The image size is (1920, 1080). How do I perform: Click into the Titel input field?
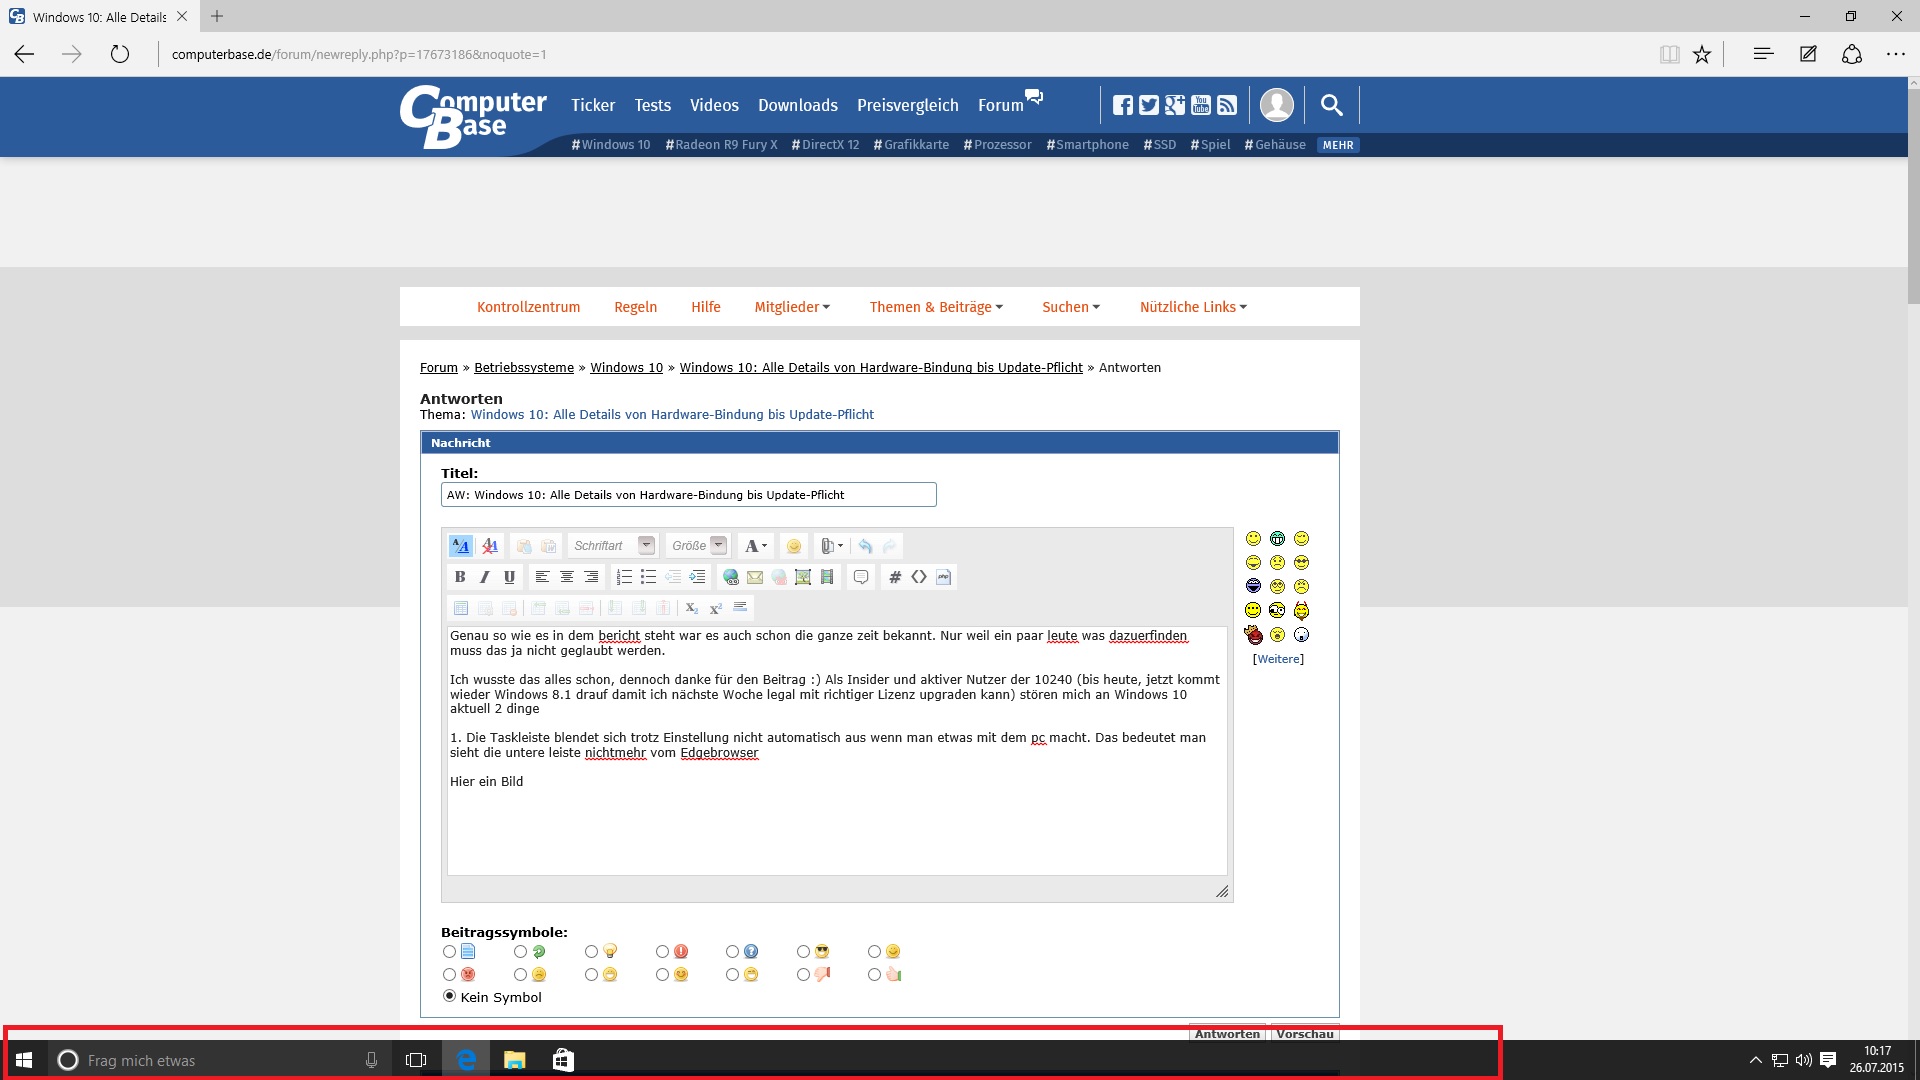point(688,495)
